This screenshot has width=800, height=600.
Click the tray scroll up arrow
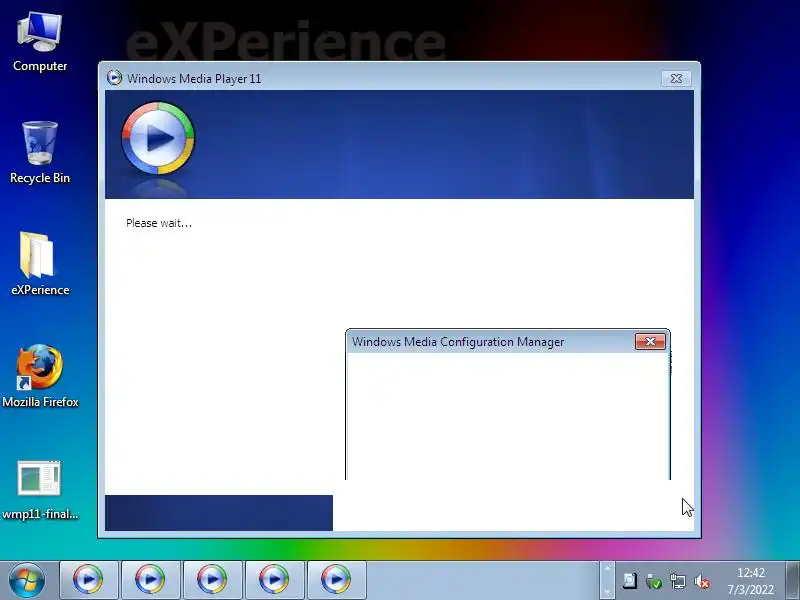point(607,569)
